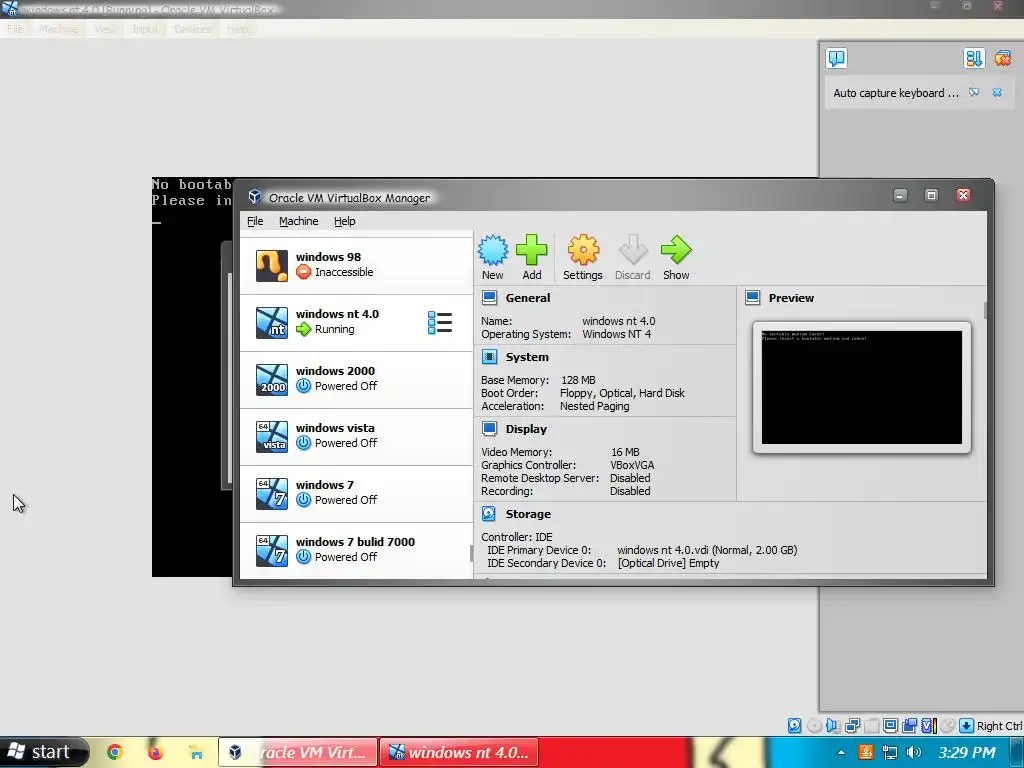
Task: Open Devices menu in the VM window
Action: 193,29
